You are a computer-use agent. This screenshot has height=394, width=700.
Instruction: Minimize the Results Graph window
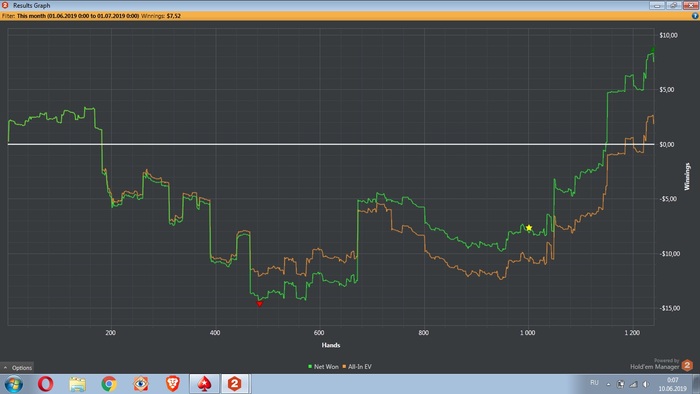tap(657, 5)
